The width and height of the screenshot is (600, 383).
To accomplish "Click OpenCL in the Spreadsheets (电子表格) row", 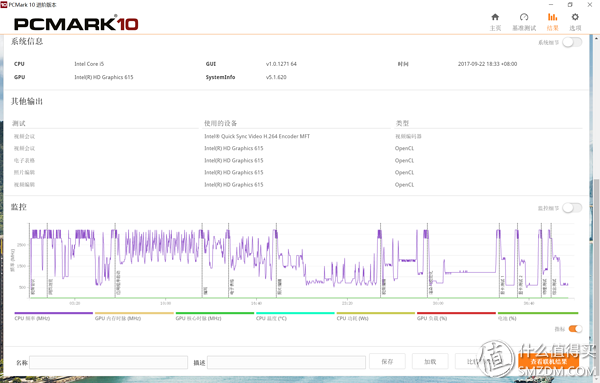I will click(x=404, y=160).
